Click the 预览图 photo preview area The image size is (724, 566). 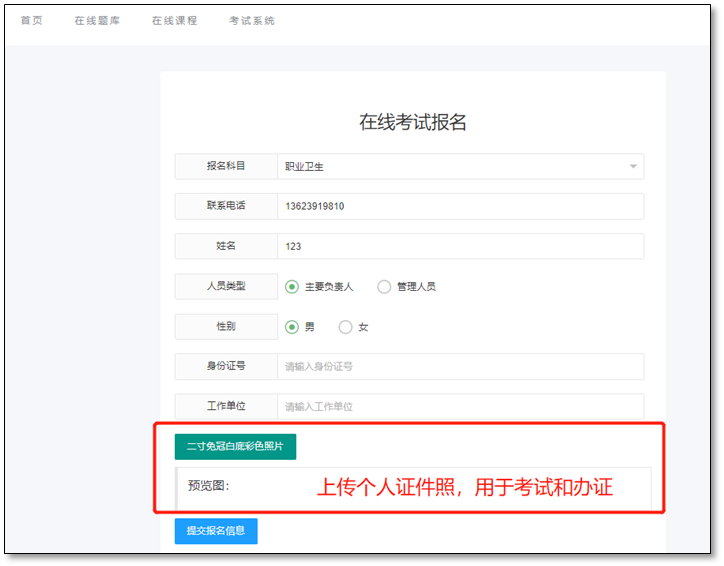tap(412, 487)
